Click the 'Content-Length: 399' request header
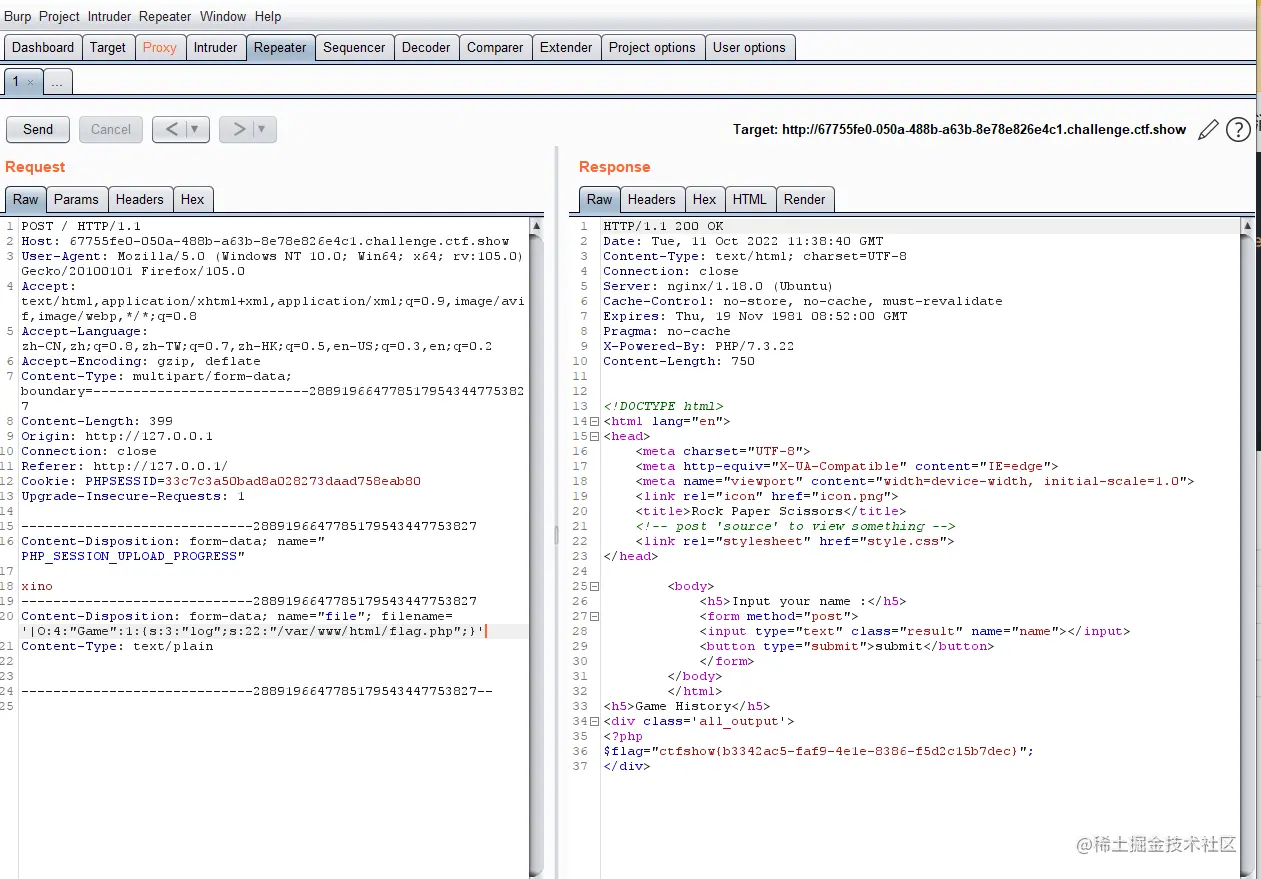The image size is (1261, 879). [x=97, y=422]
